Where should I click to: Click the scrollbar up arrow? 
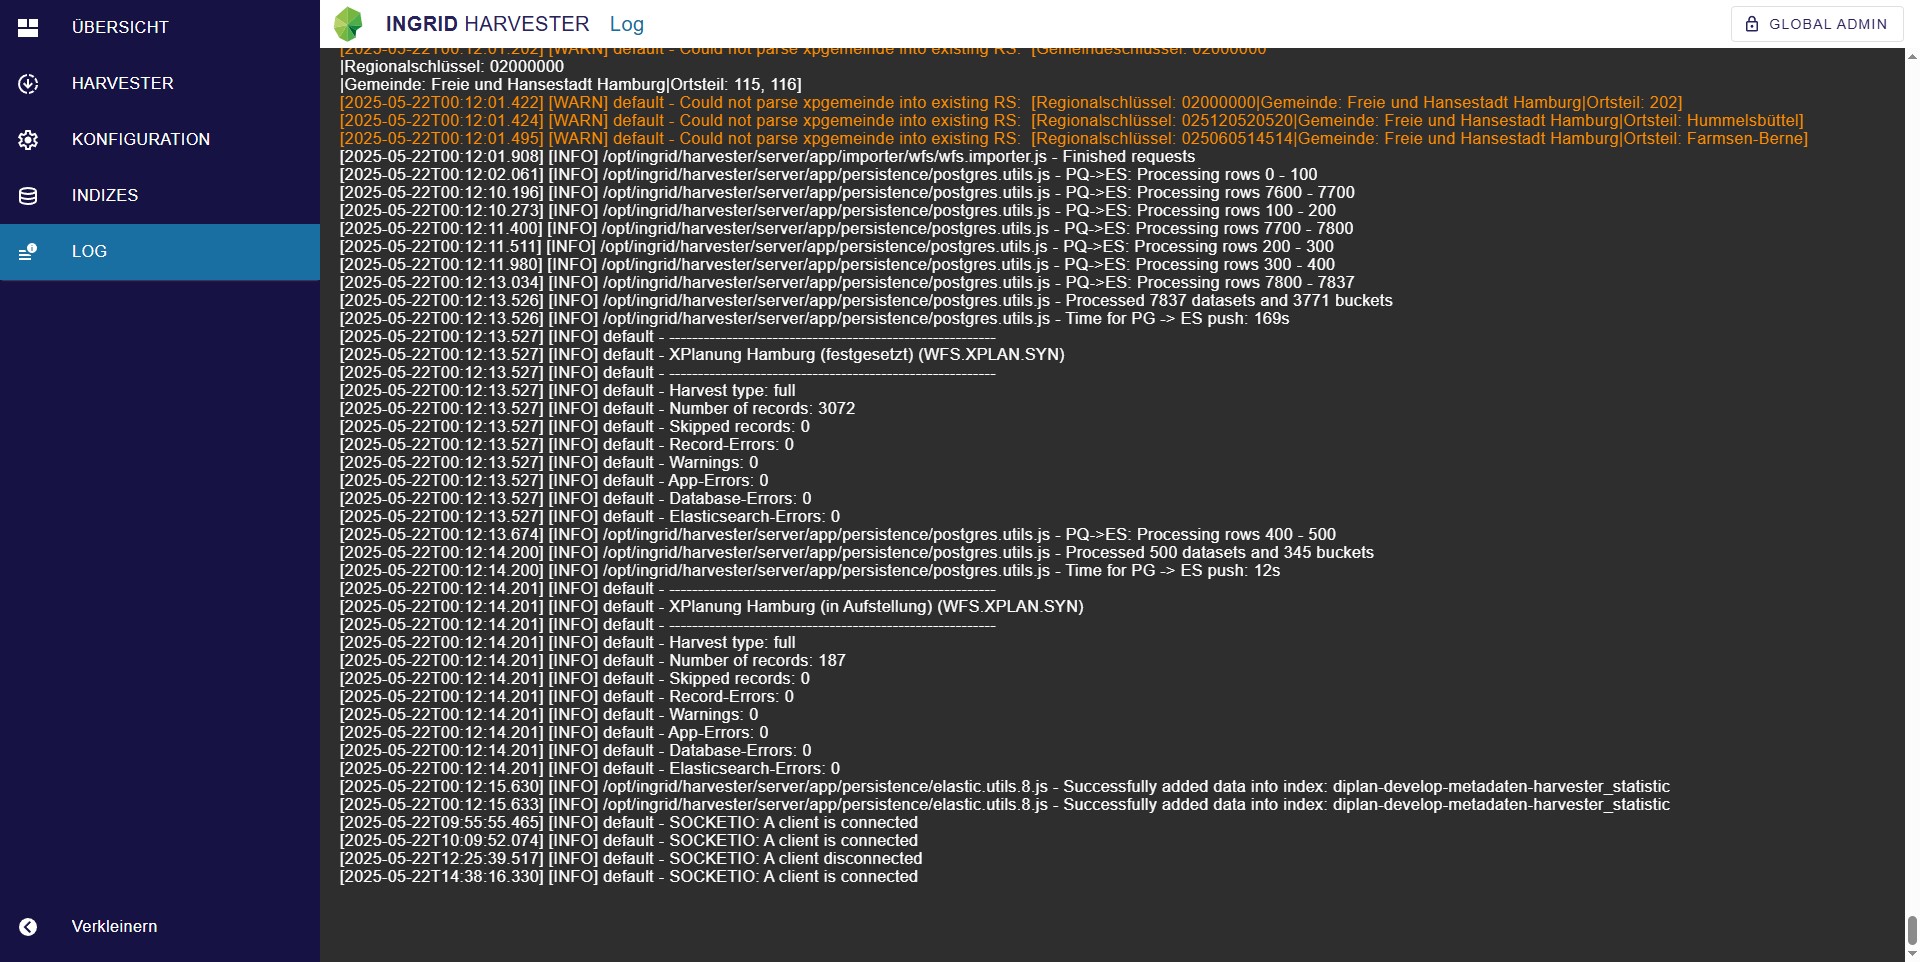click(x=1912, y=56)
